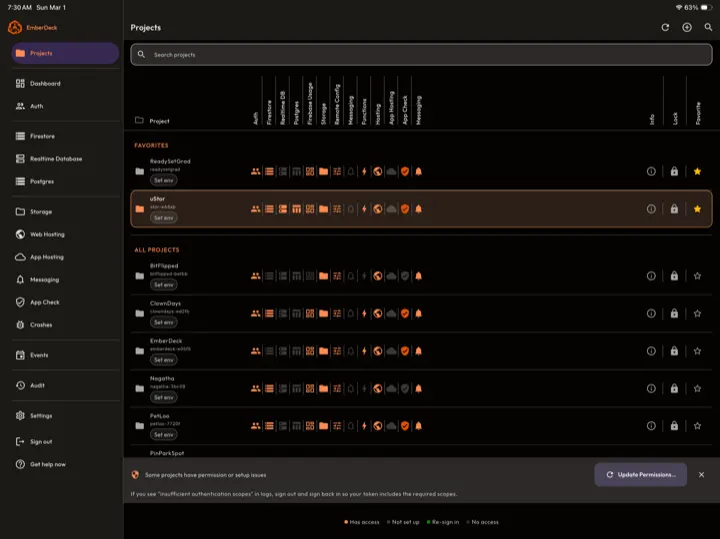Toggle lock for uStar project
Screen dimensions: 720x539
coord(674,209)
